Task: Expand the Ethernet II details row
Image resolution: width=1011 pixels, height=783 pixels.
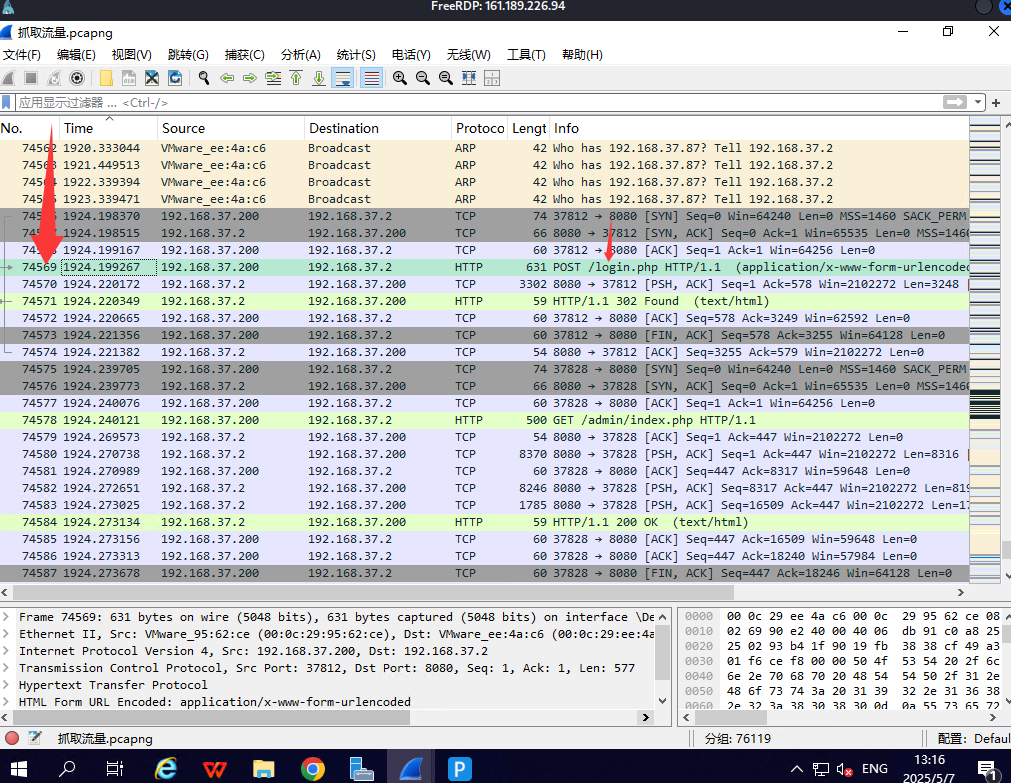Action: pos(6,634)
